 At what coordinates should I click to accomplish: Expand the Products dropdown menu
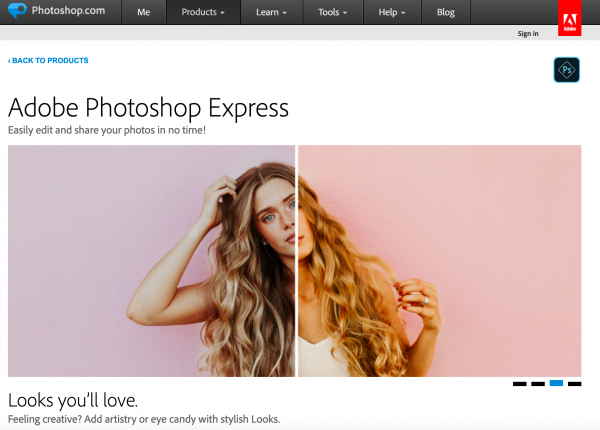[203, 12]
